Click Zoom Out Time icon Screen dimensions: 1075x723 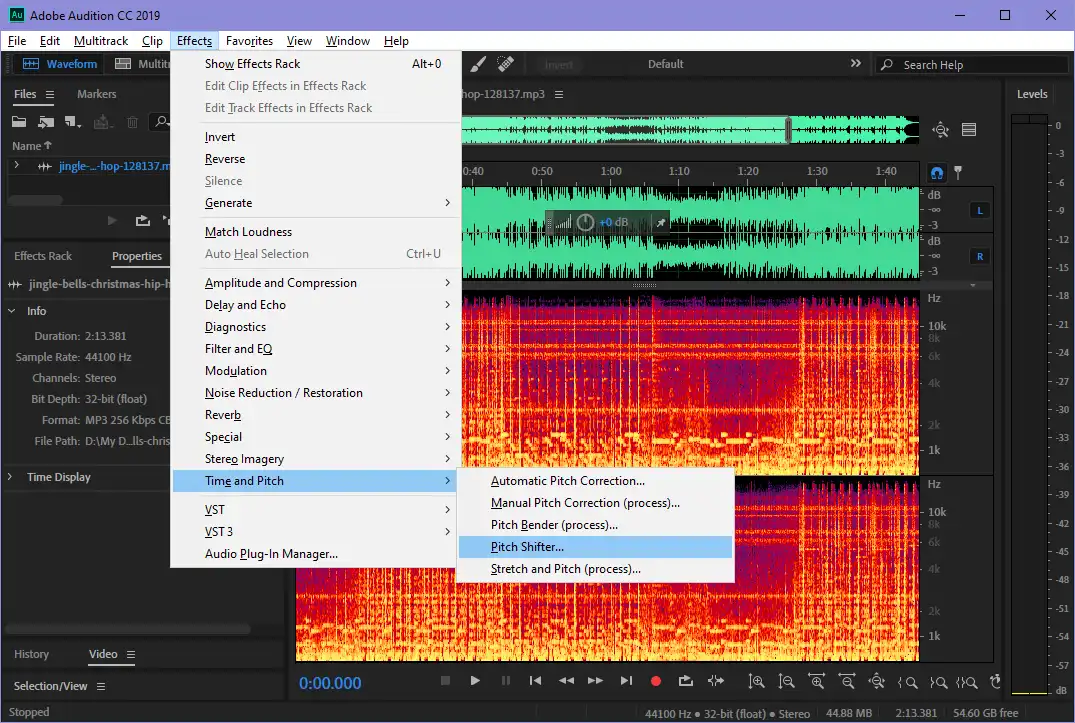pyautogui.click(x=847, y=681)
